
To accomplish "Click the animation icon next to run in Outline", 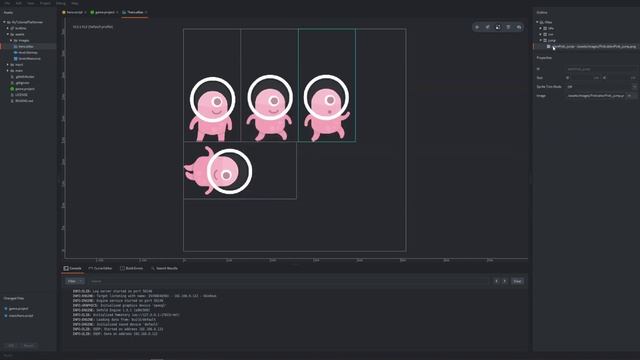I will [x=545, y=34].
